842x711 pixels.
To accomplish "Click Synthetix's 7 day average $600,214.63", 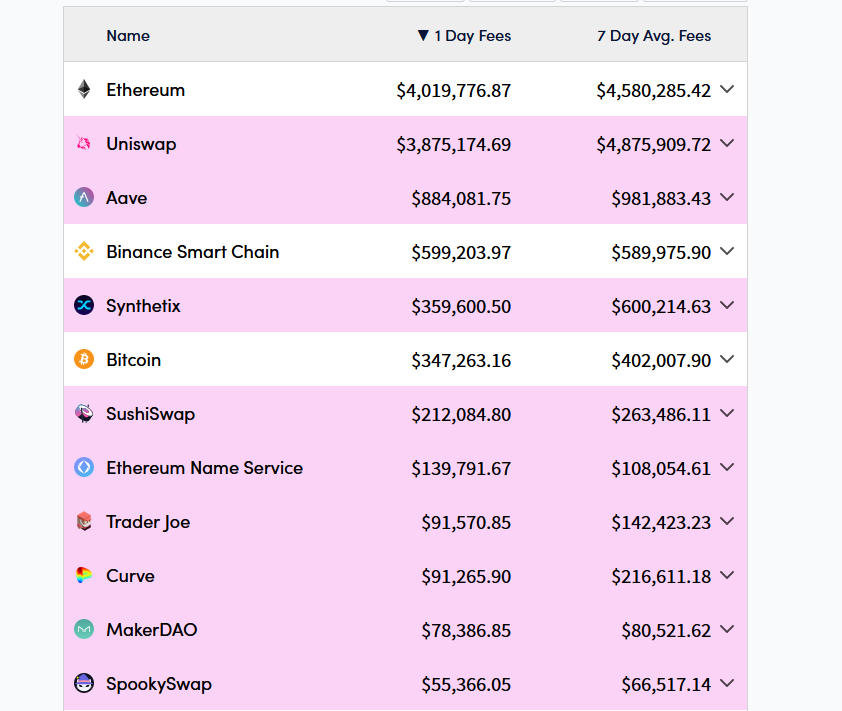I will pos(662,307).
